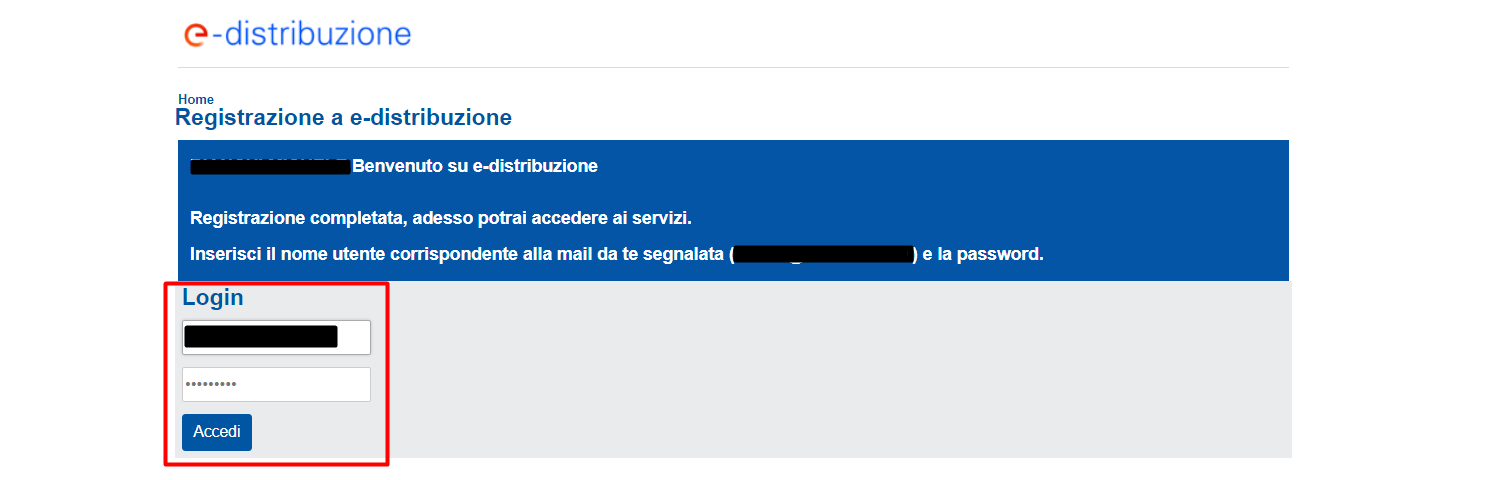Image resolution: width=1500 pixels, height=480 pixels.
Task: Focus the username input field
Action: (276, 337)
